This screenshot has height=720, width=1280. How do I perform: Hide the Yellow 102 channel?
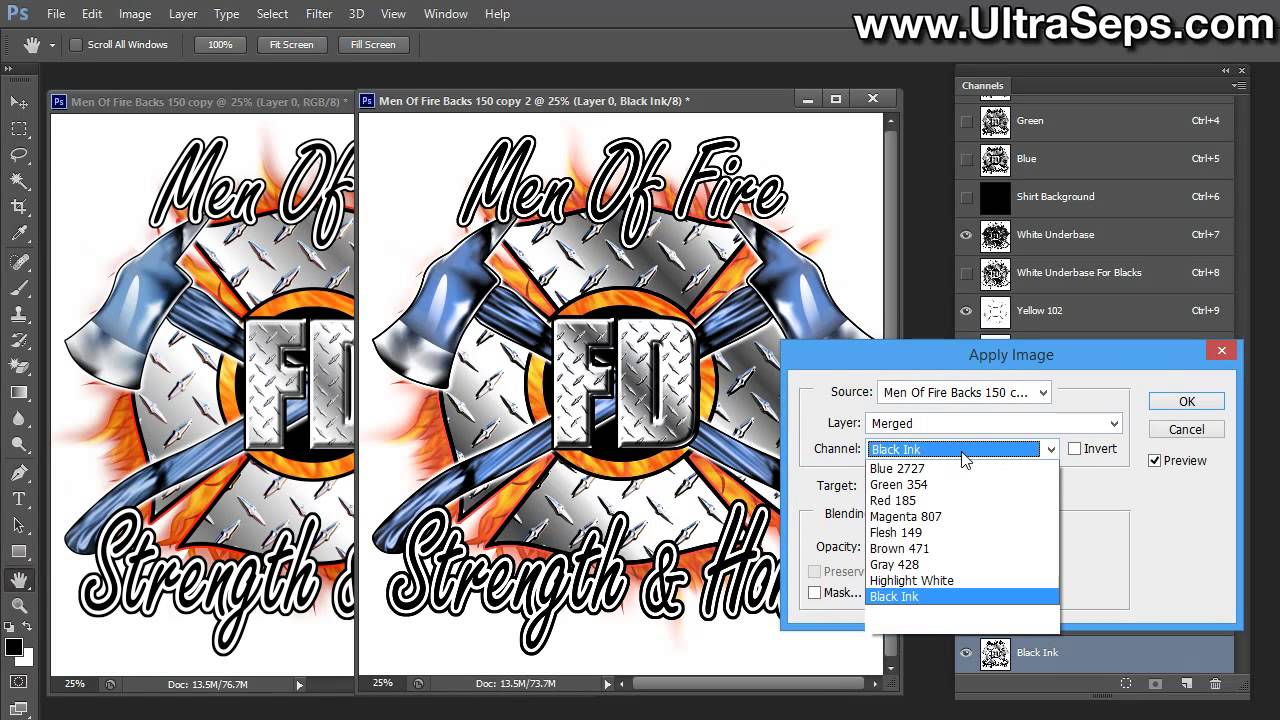(966, 311)
